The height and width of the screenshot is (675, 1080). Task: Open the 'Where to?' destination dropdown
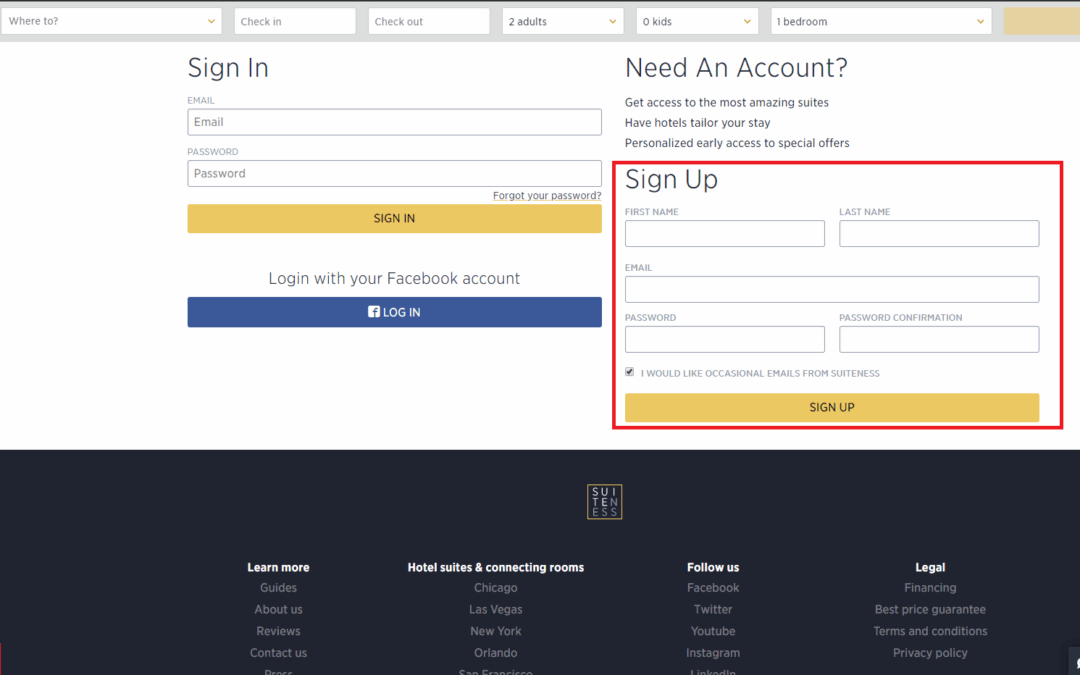point(111,21)
